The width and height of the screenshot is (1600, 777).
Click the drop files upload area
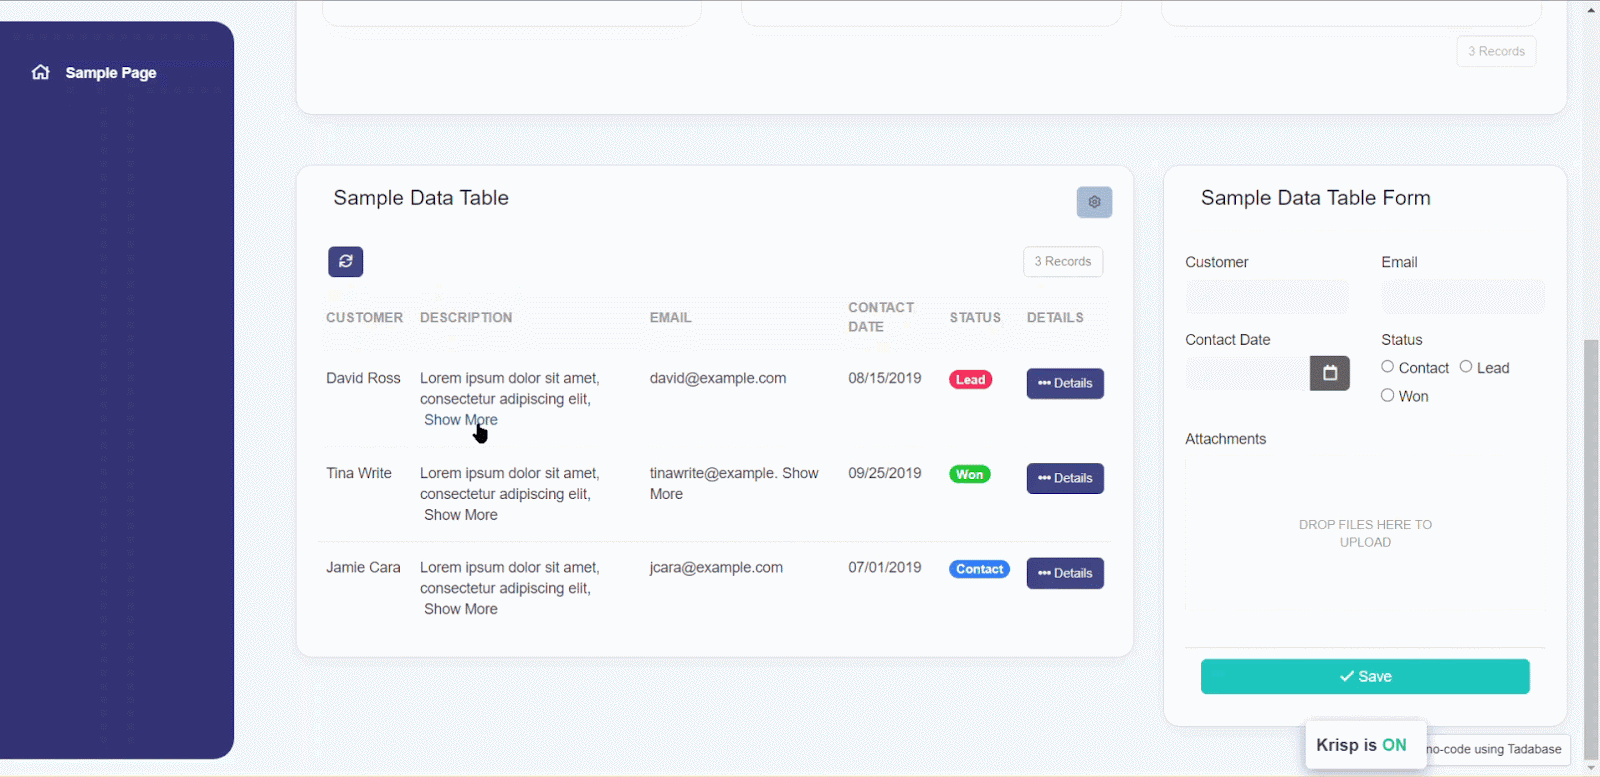(1365, 534)
